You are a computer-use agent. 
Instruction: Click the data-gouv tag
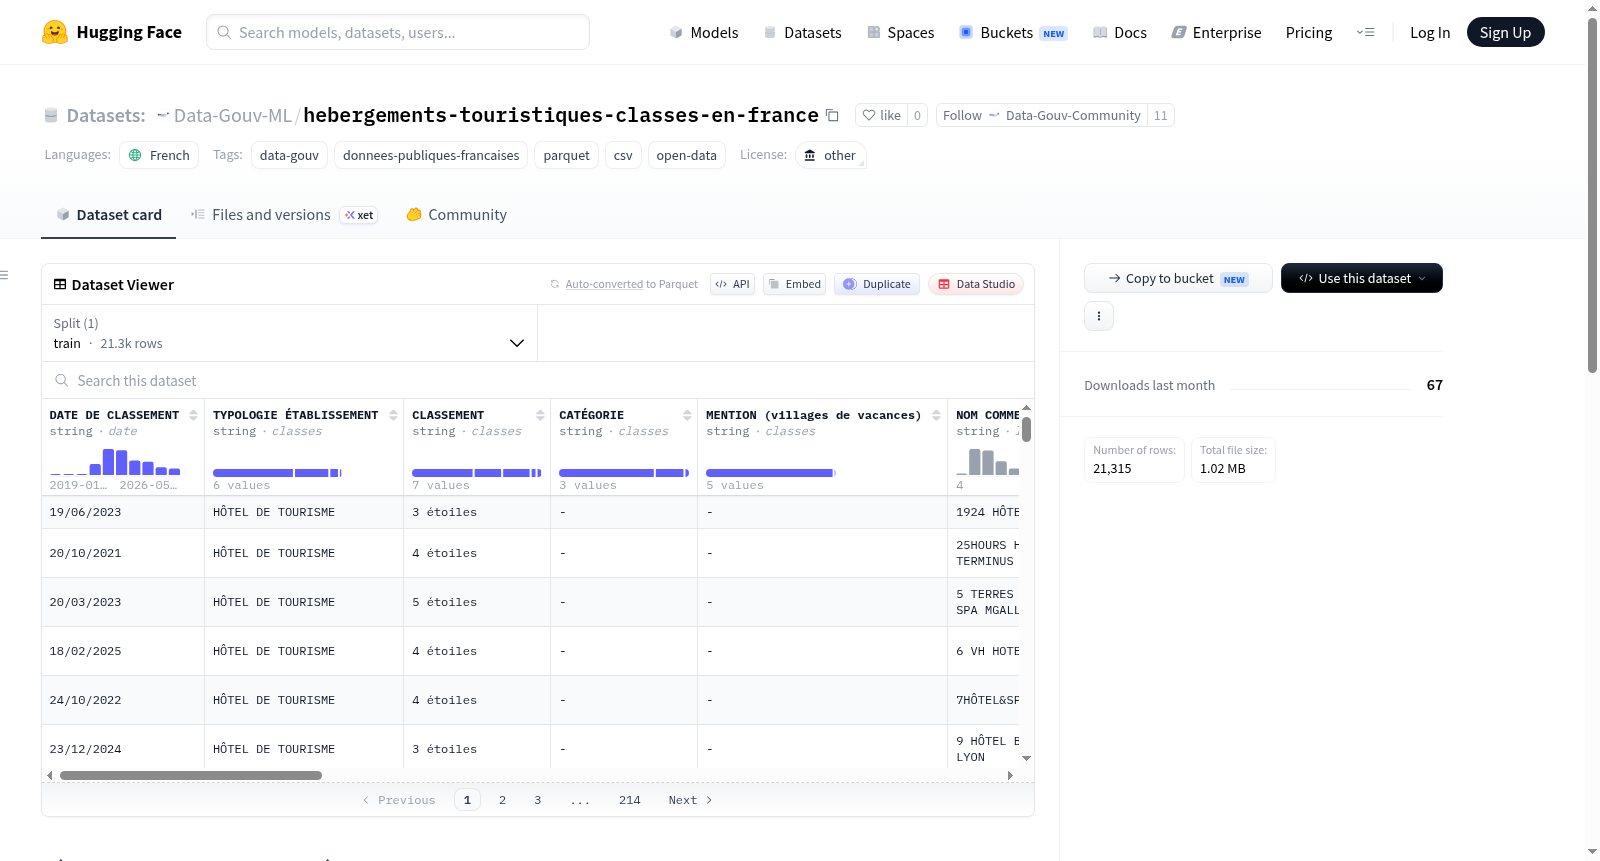[289, 155]
